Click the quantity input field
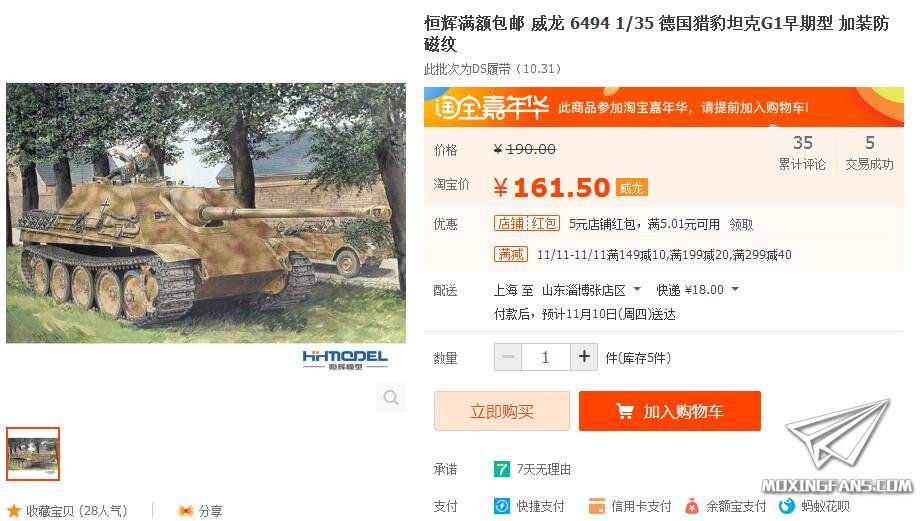Screen dimensions: 923x521 [546, 357]
